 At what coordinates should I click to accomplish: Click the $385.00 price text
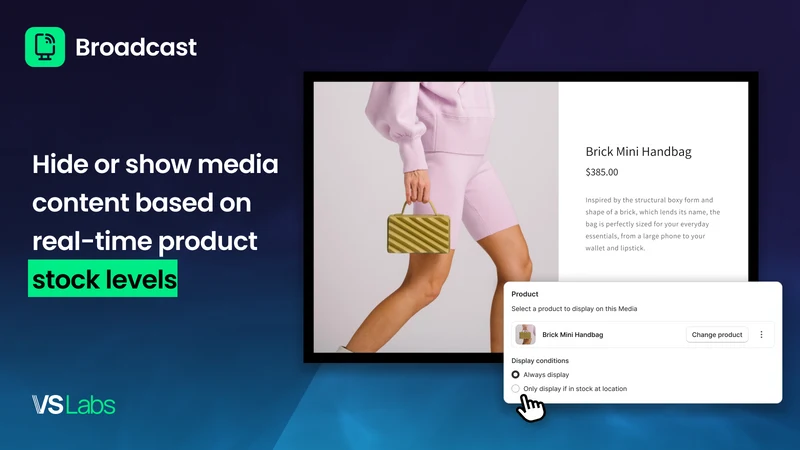click(602, 172)
